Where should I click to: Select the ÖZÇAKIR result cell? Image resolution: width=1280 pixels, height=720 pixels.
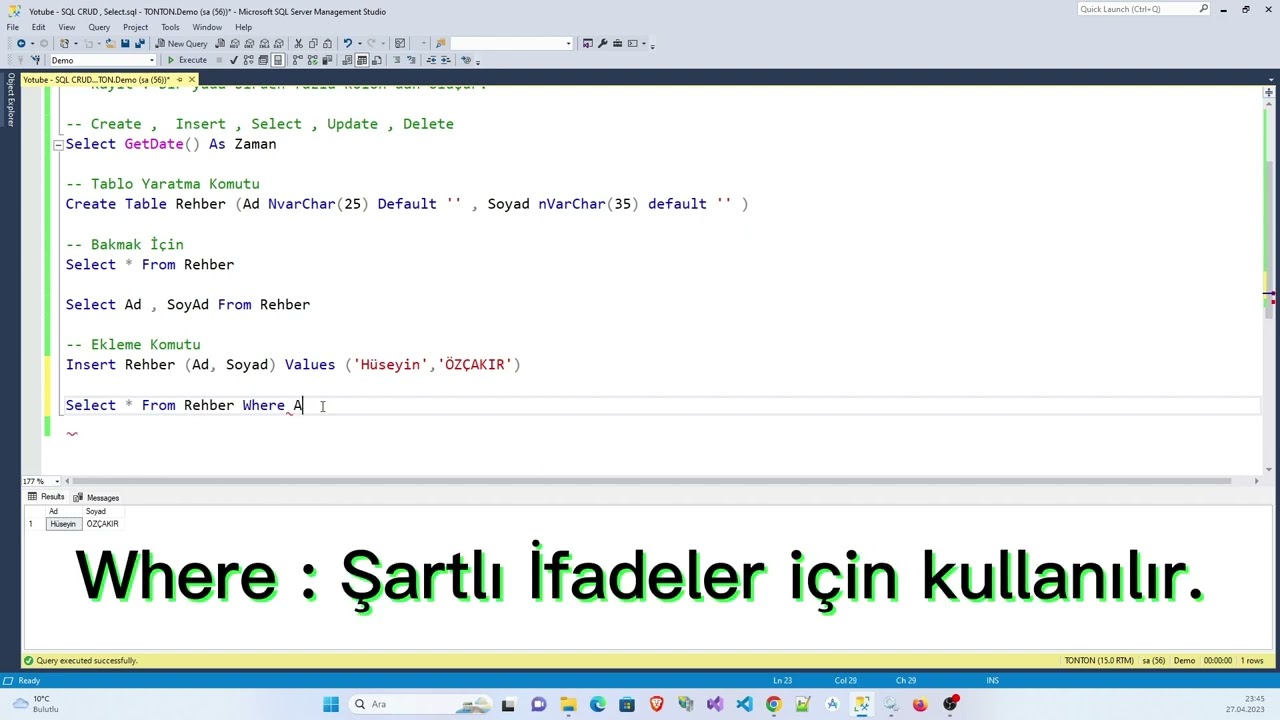(x=102, y=524)
